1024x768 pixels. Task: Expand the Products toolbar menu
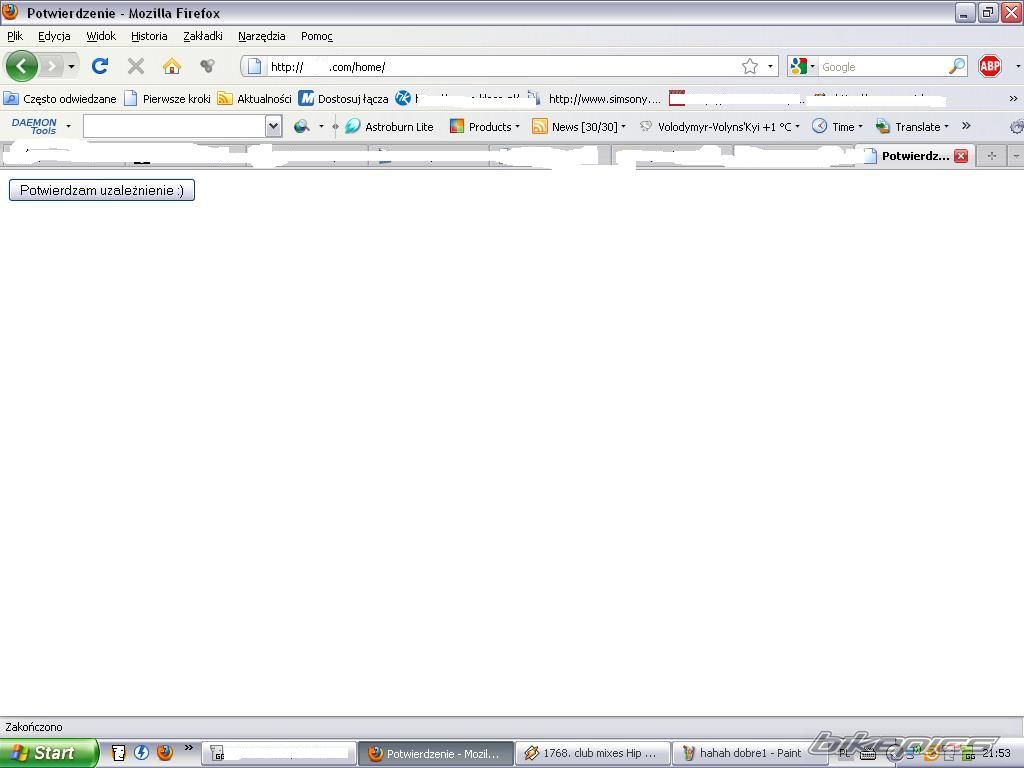[x=485, y=127]
